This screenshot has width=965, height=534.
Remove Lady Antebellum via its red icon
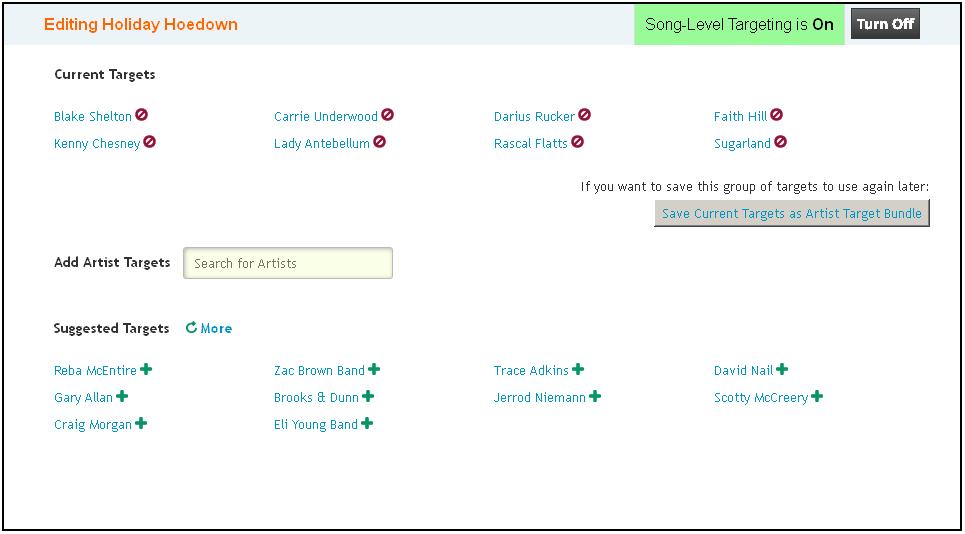(379, 142)
